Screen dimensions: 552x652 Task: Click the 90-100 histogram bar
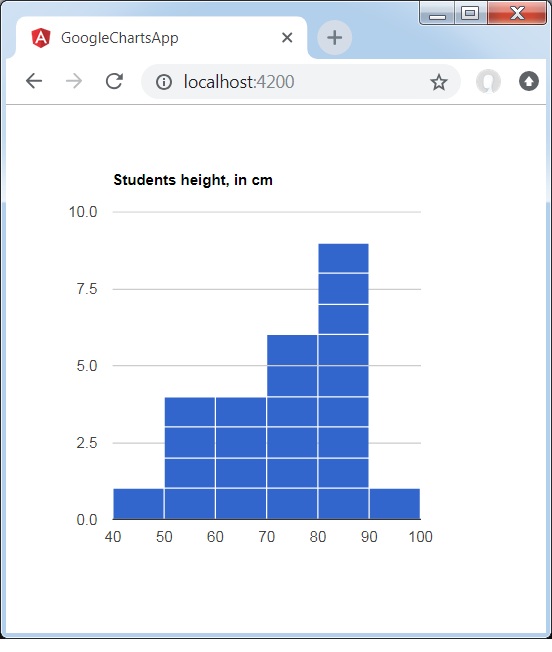[x=395, y=504]
